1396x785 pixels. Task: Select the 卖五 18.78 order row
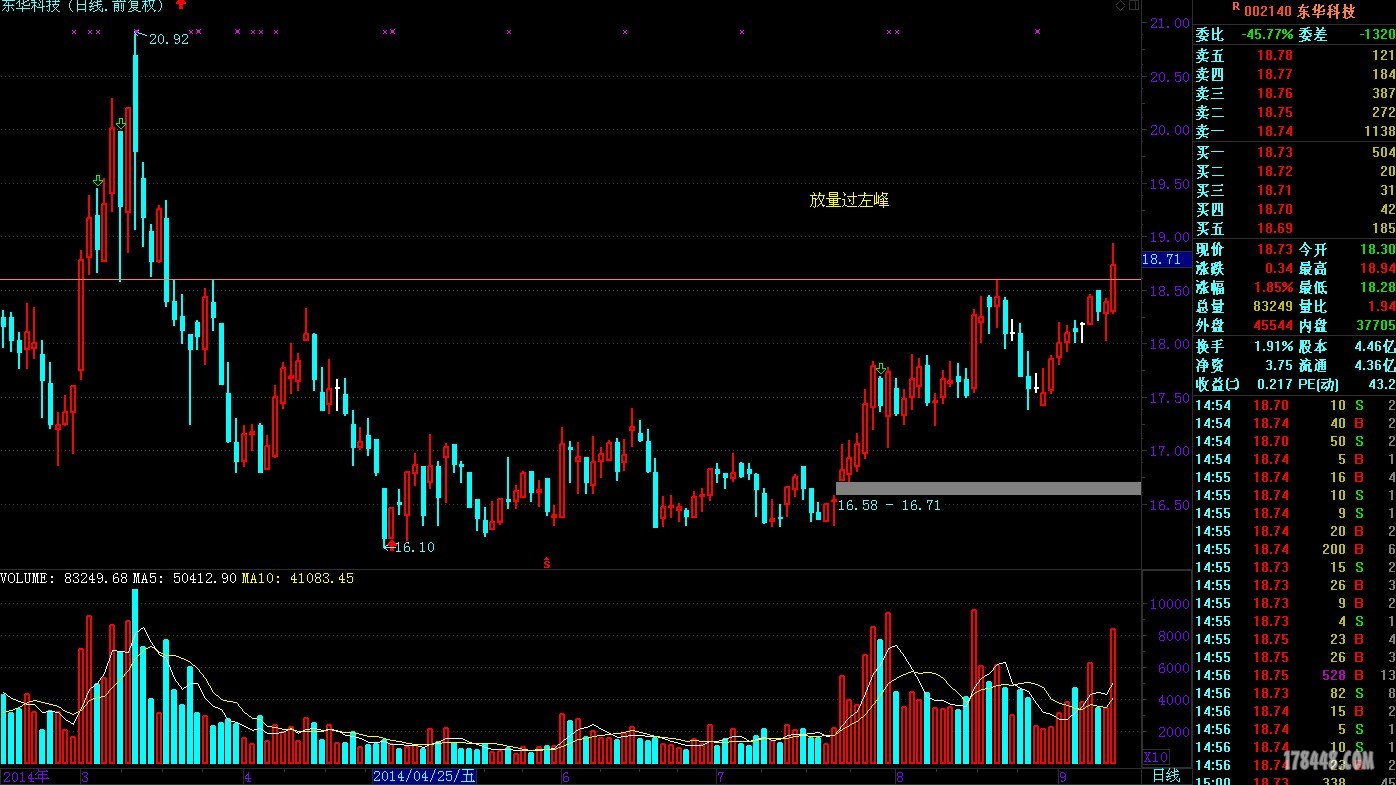click(x=1295, y=56)
